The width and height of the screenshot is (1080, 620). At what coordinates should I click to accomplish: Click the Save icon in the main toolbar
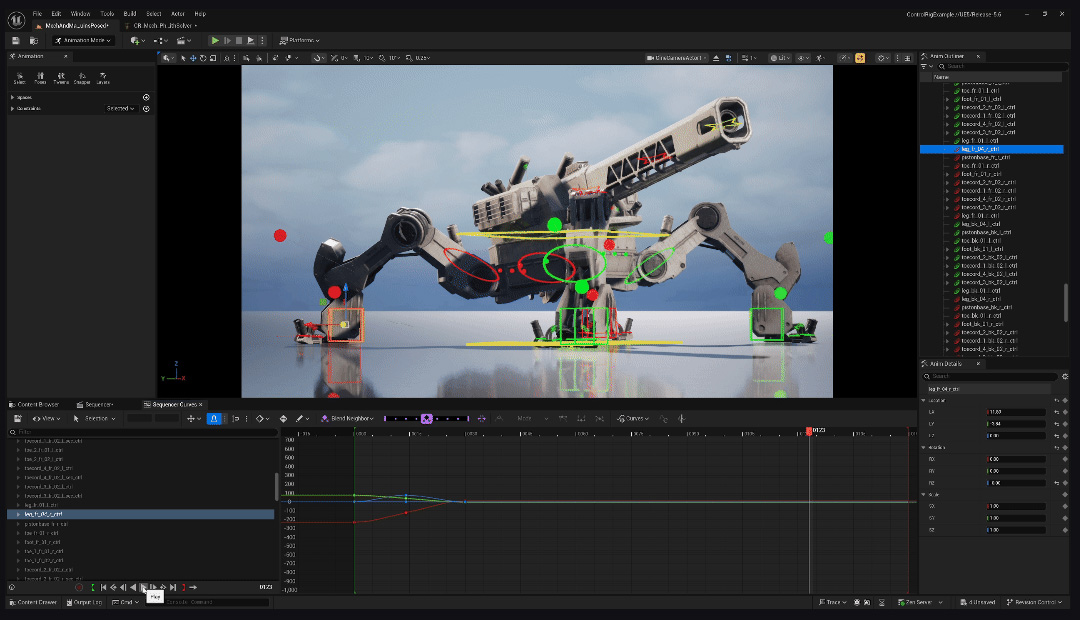coord(17,40)
